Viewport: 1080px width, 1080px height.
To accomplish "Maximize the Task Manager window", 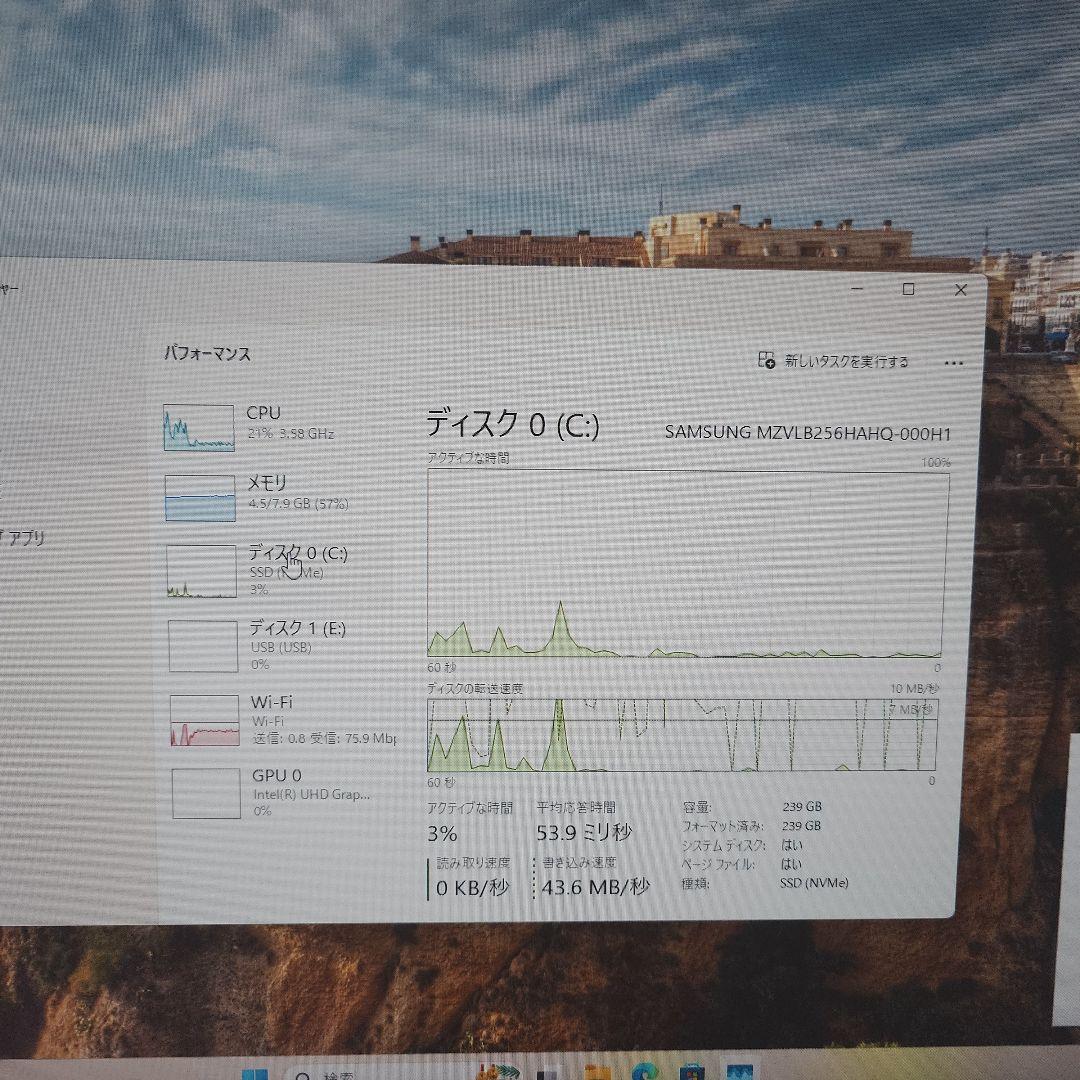I will coord(908,290).
